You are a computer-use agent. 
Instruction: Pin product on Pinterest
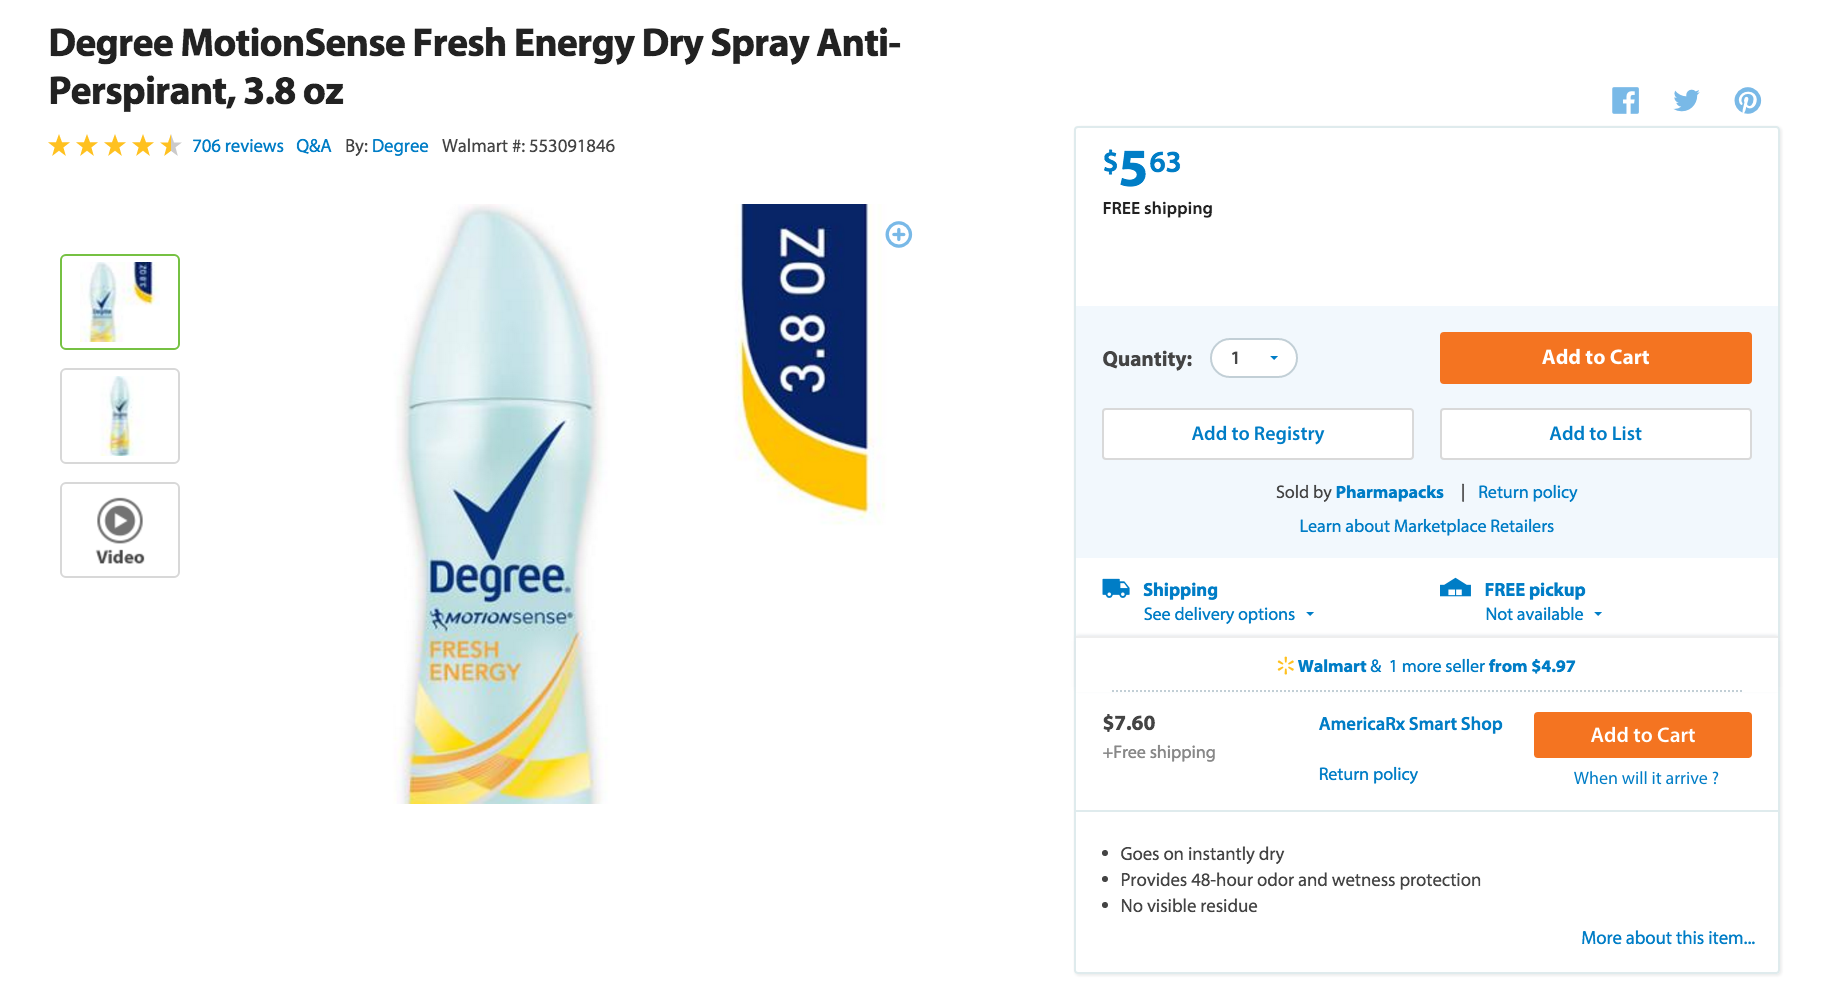[1747, 100]
